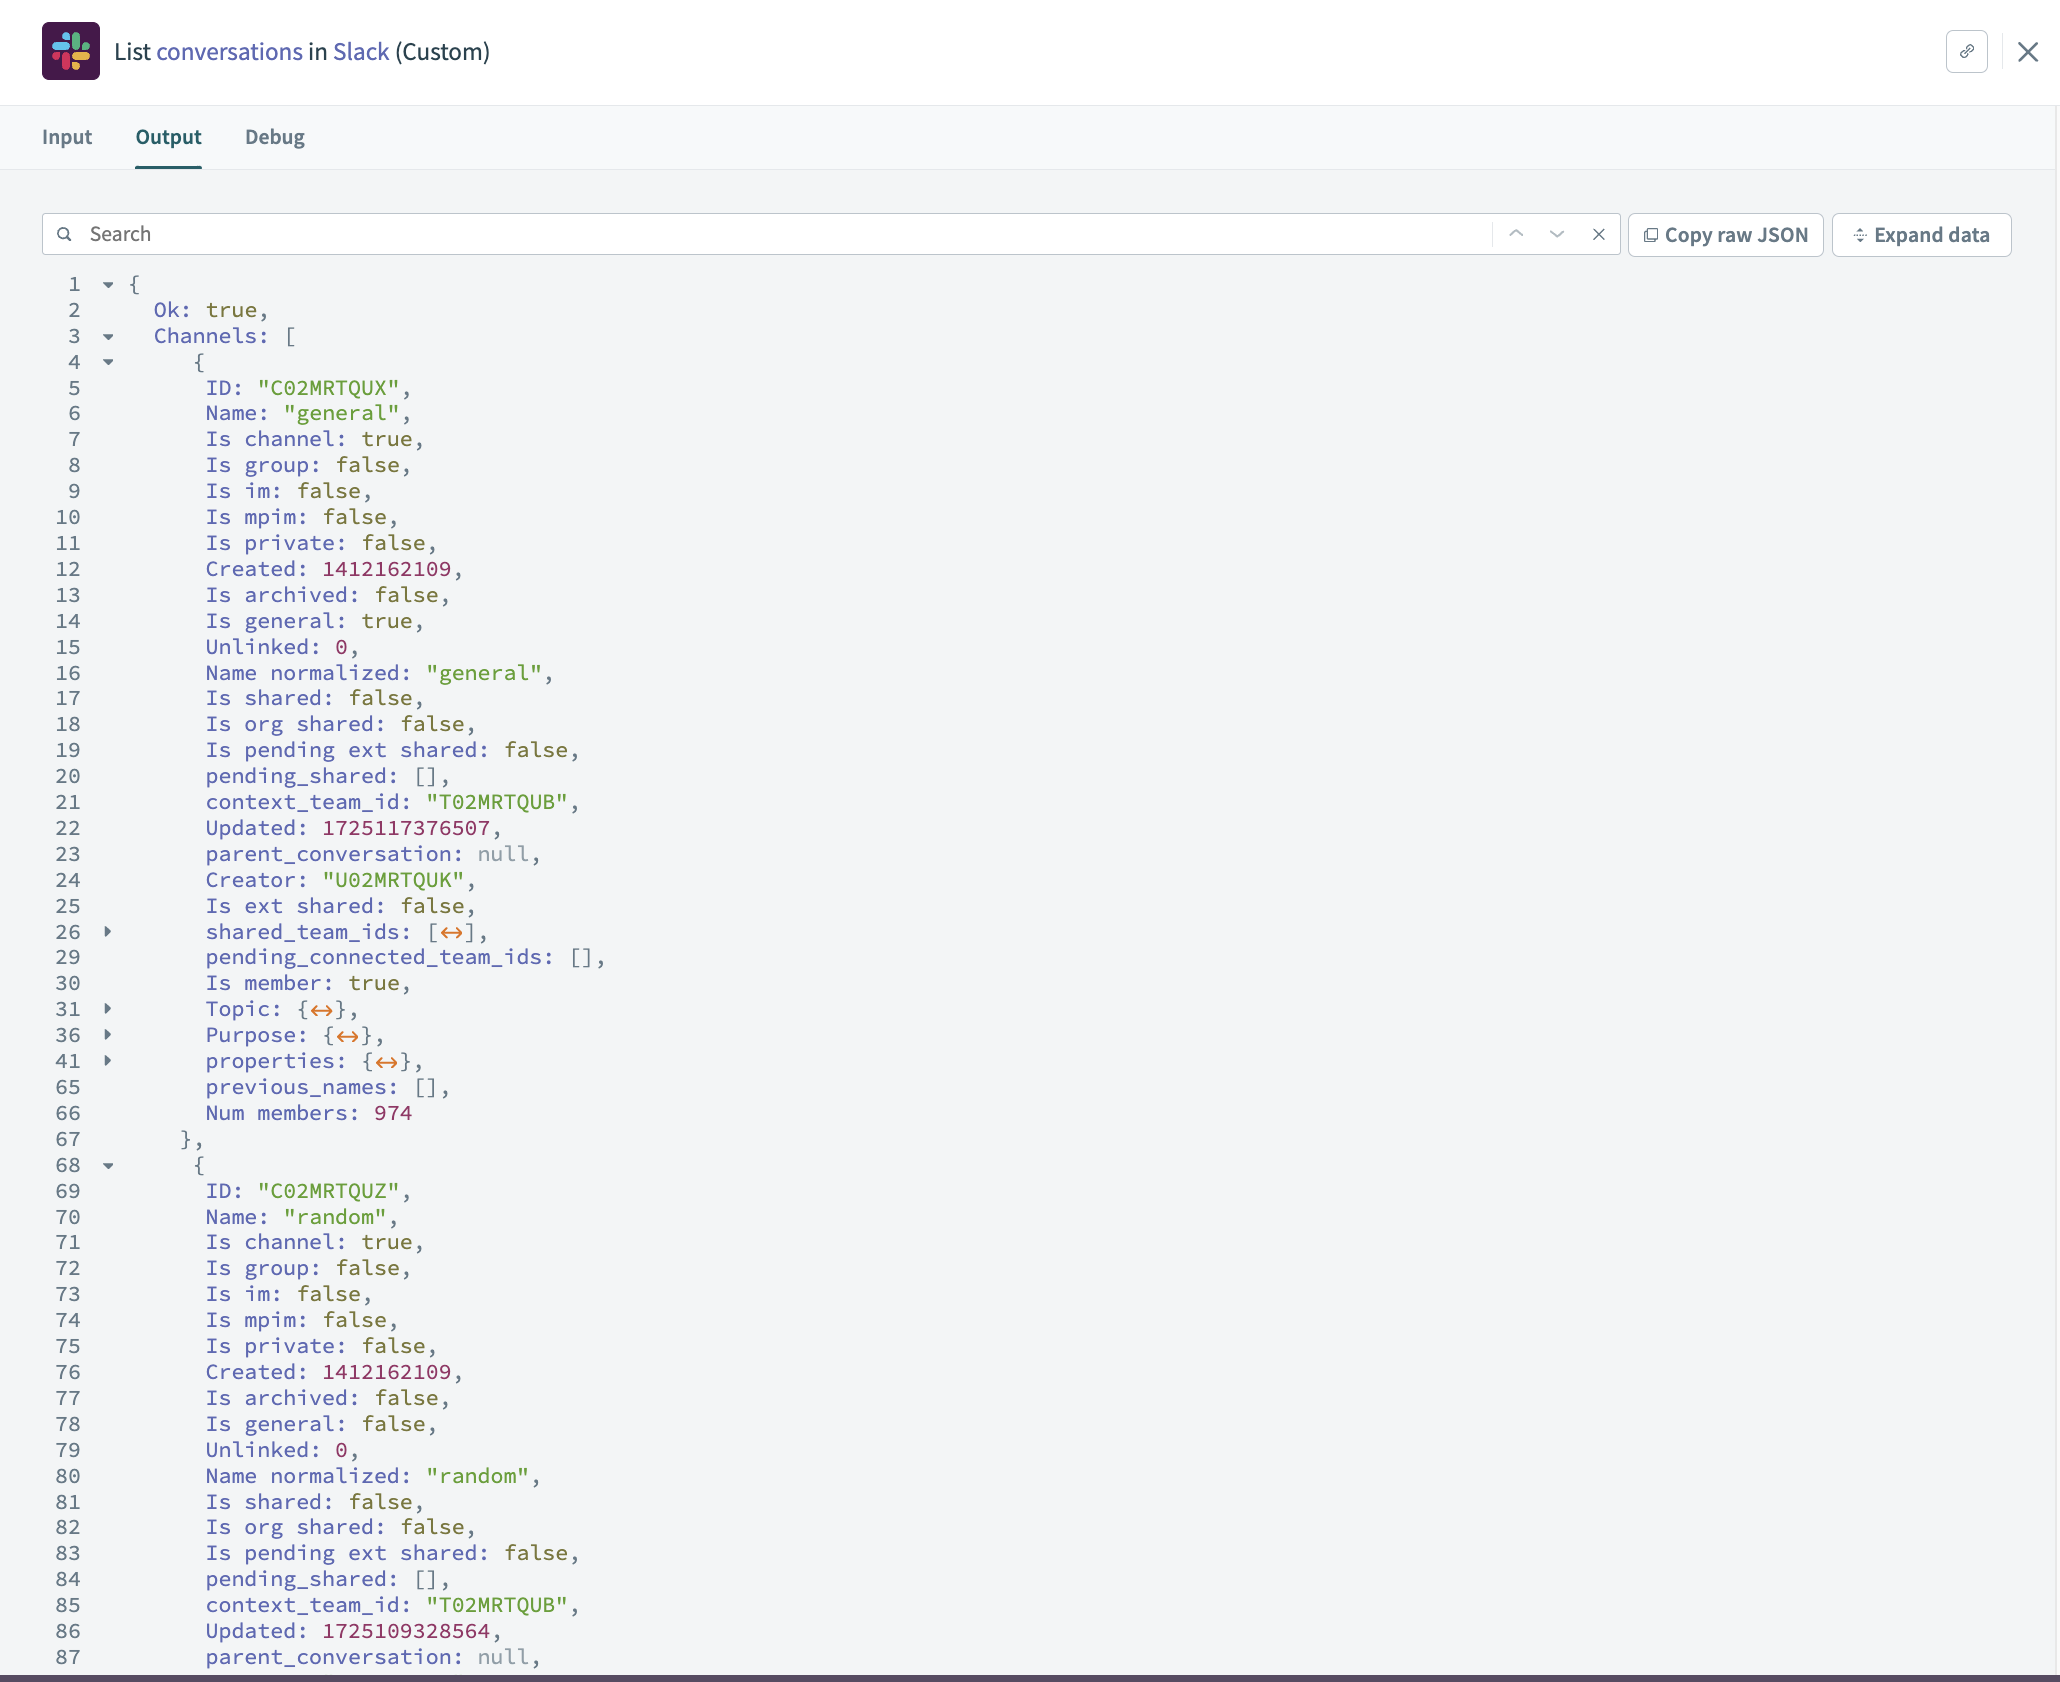Viewport: 2060px width, 1682px height.
Task: Click the copy link icon at top right
Action: [1967, 51]
